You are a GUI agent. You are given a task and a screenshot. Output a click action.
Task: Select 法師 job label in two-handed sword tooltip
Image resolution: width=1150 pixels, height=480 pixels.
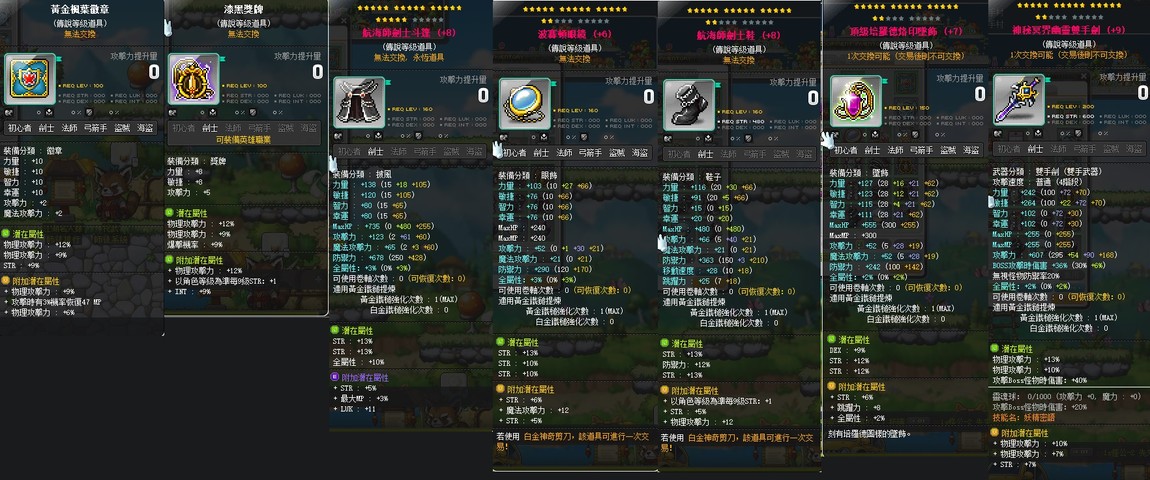pos(1058,148)
